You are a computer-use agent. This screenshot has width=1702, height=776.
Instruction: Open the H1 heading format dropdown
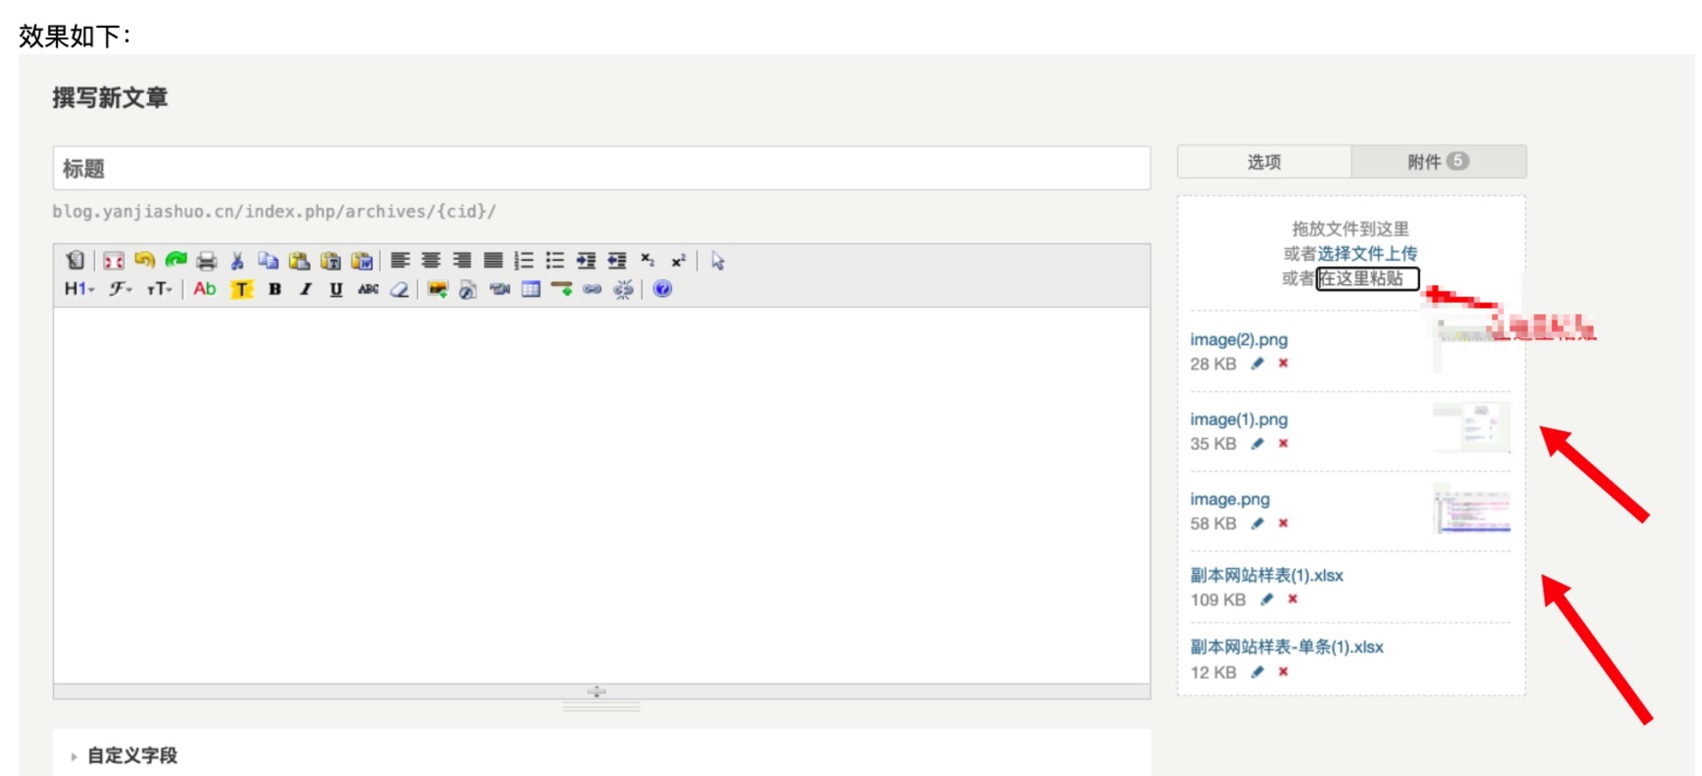click(79, 289)
